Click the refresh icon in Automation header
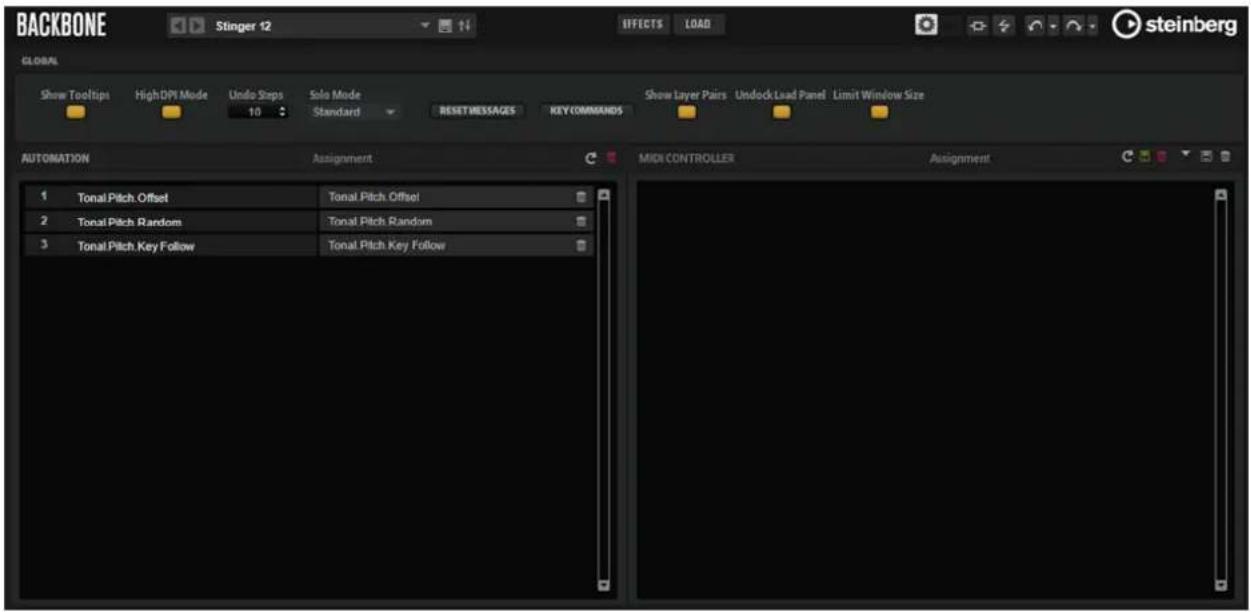Viewport: 1251px width, 612px height. tap(591, 158)
